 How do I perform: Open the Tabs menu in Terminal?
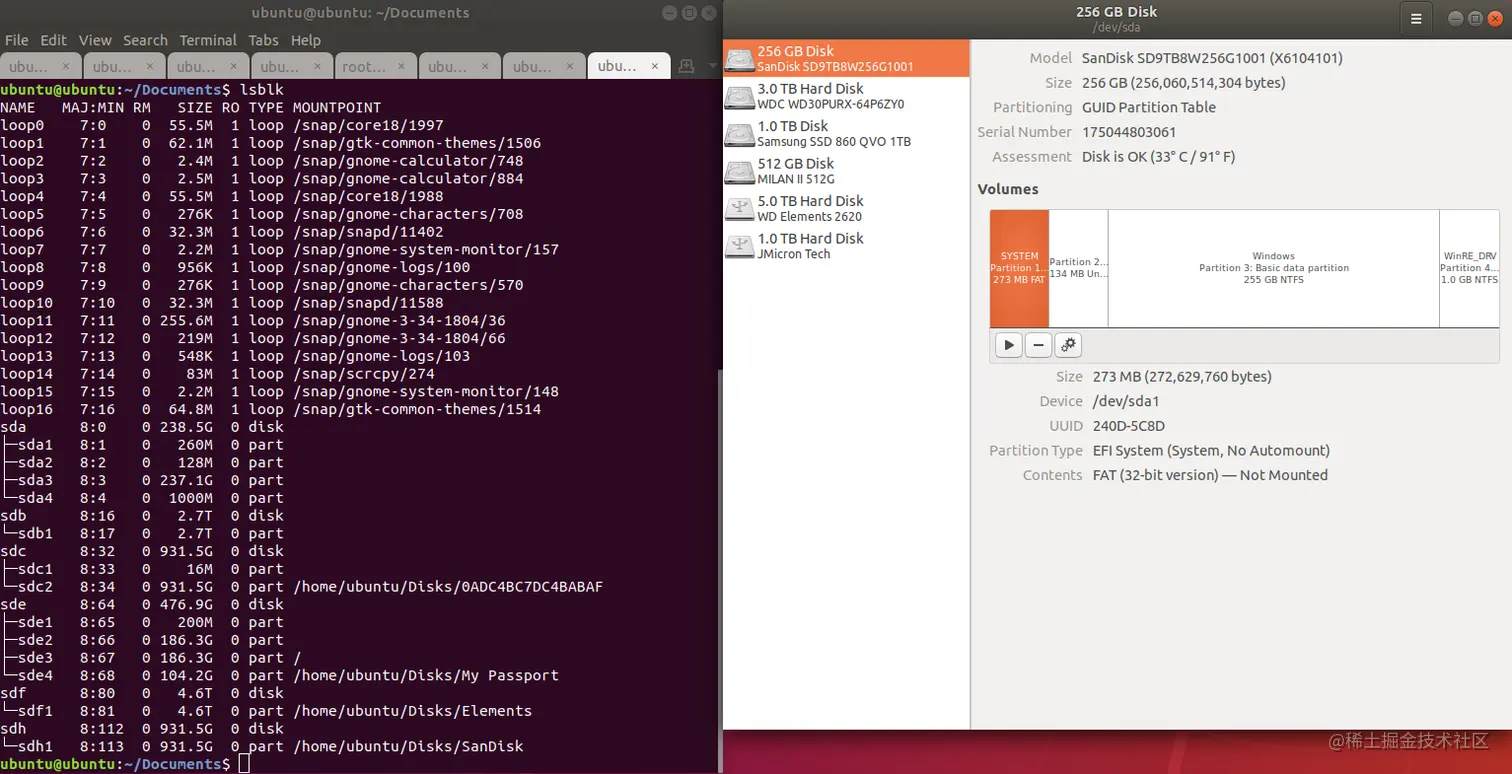click(x=264, y=40)
